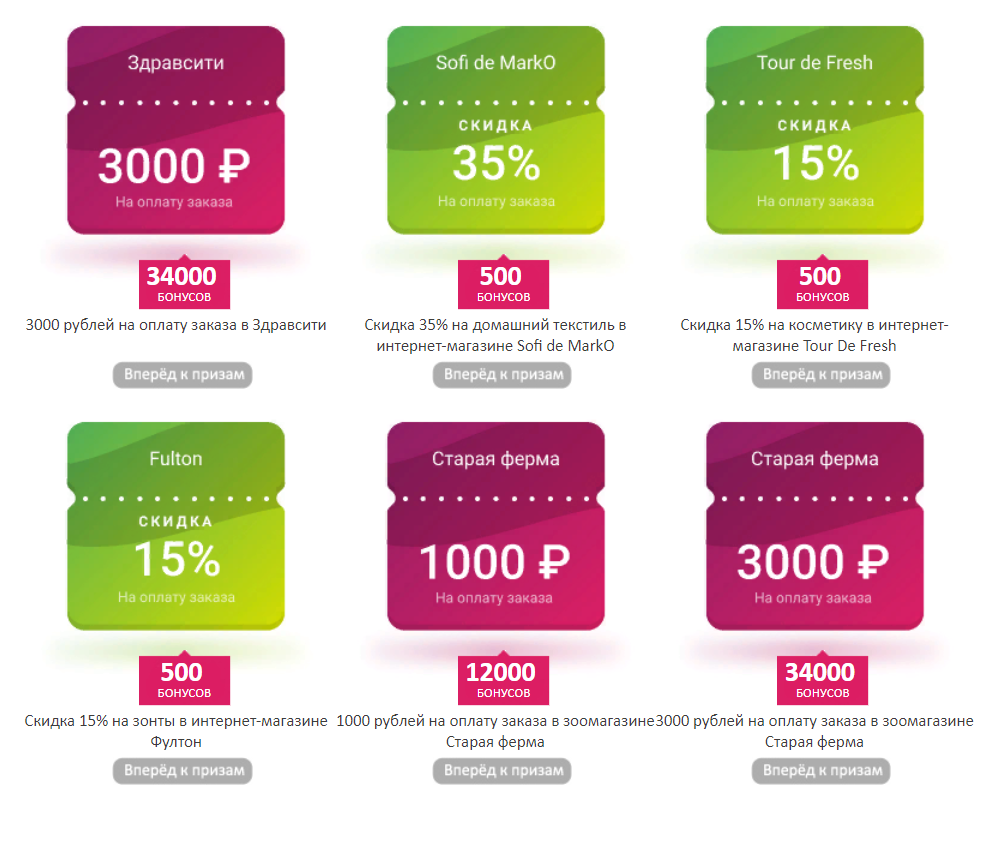Click the 500 бонусов badge under Sofi de MarkO
Image resolution: width=1000 pixels, height=844 pixels.
[503, 284]
